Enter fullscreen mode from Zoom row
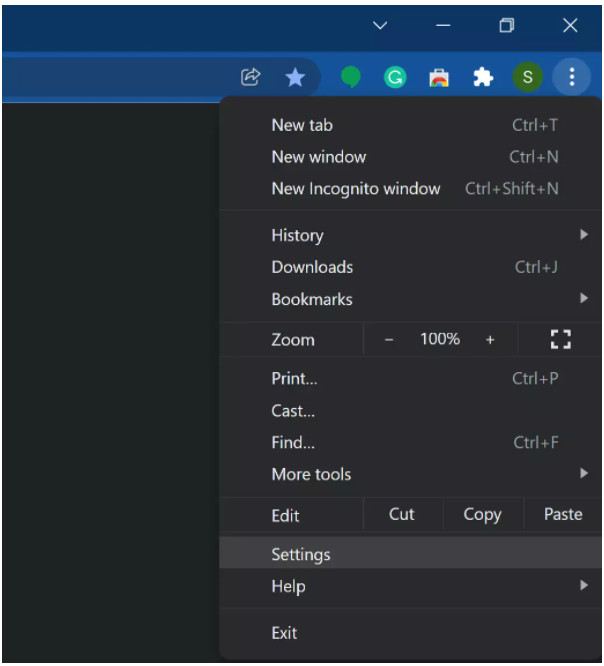Image resolution: width=604 pixels, height=666 pixels. click(x=561, y=340)
